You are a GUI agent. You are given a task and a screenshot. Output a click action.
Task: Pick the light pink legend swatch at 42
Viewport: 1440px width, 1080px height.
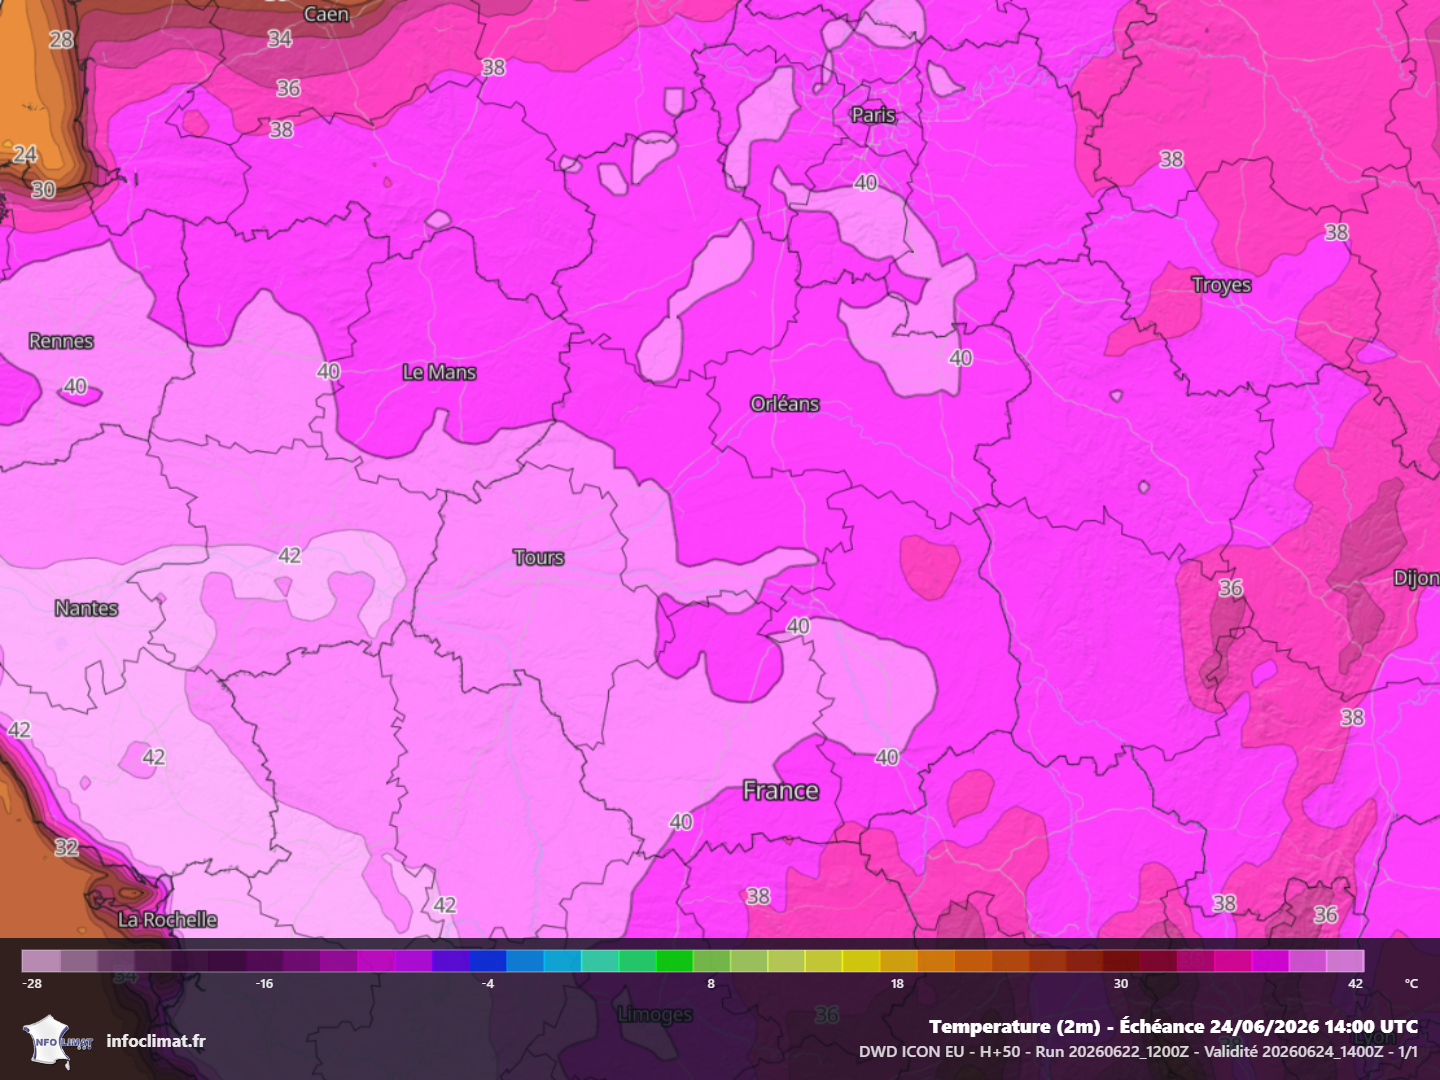click(x=1345, y=961)
